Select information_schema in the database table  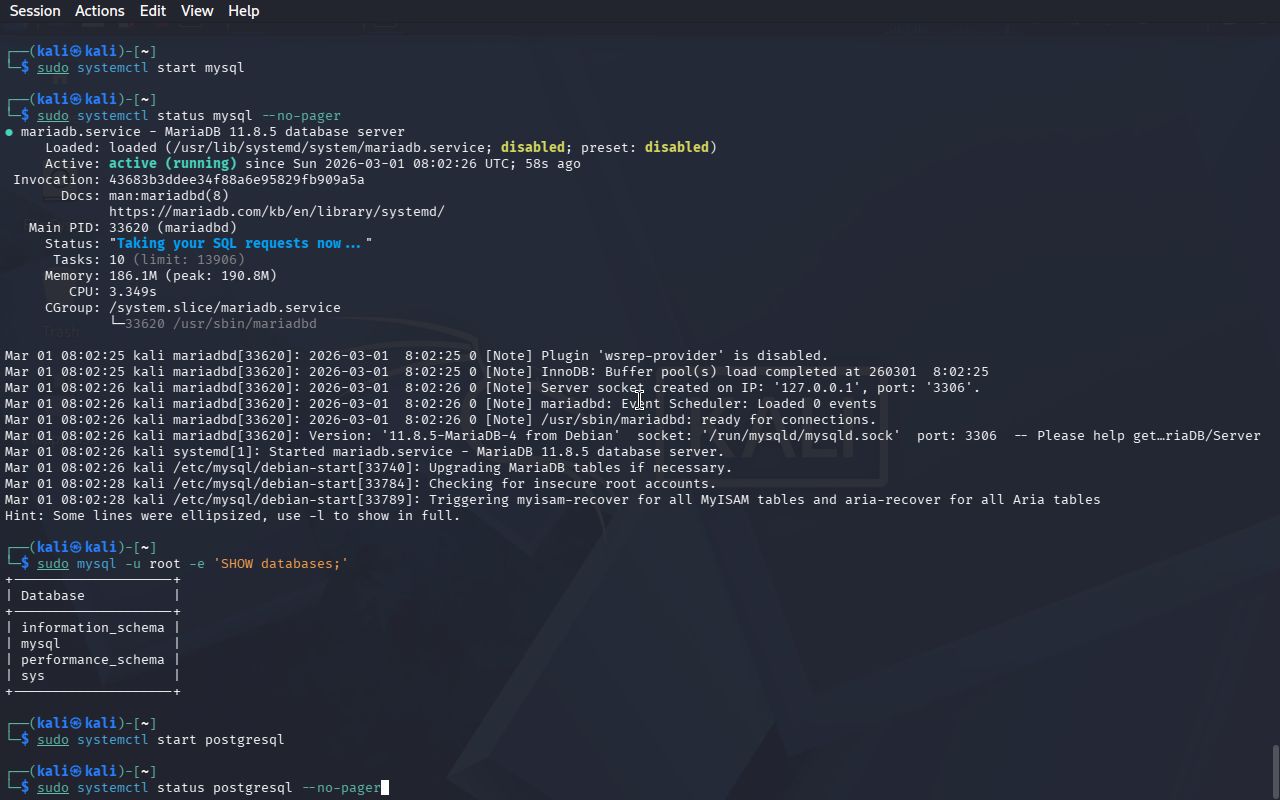(92, 628)
